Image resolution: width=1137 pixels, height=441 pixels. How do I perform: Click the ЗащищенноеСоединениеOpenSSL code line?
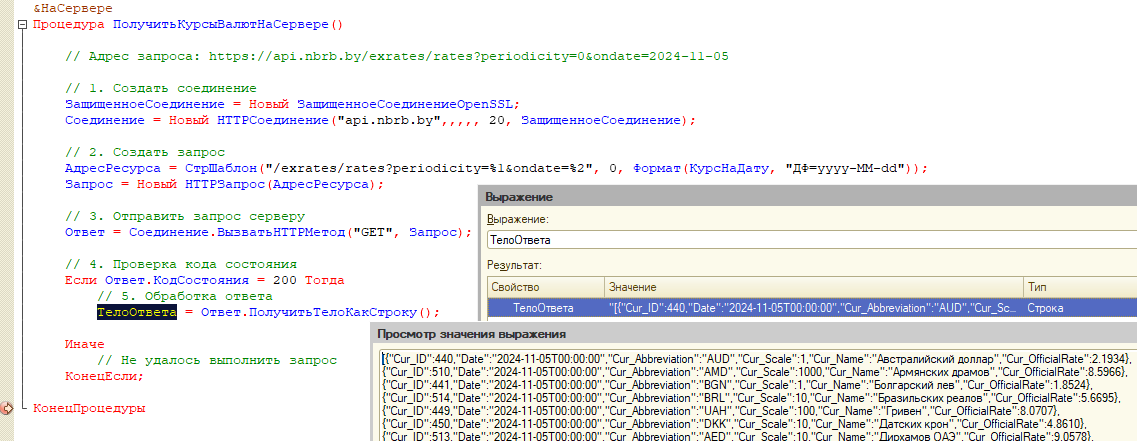(293, 104)
